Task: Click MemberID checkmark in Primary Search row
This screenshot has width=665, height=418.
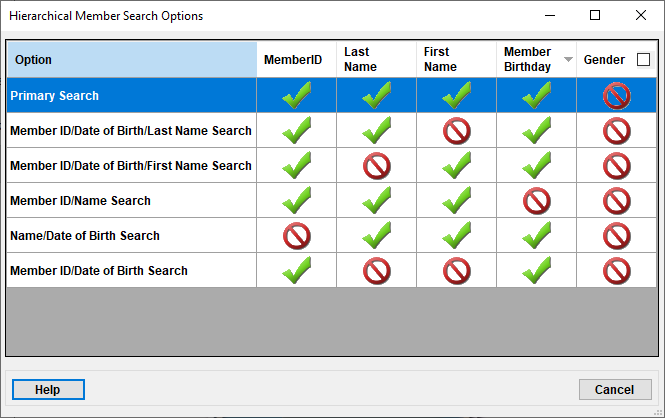Action: click(x=296, y=95)
